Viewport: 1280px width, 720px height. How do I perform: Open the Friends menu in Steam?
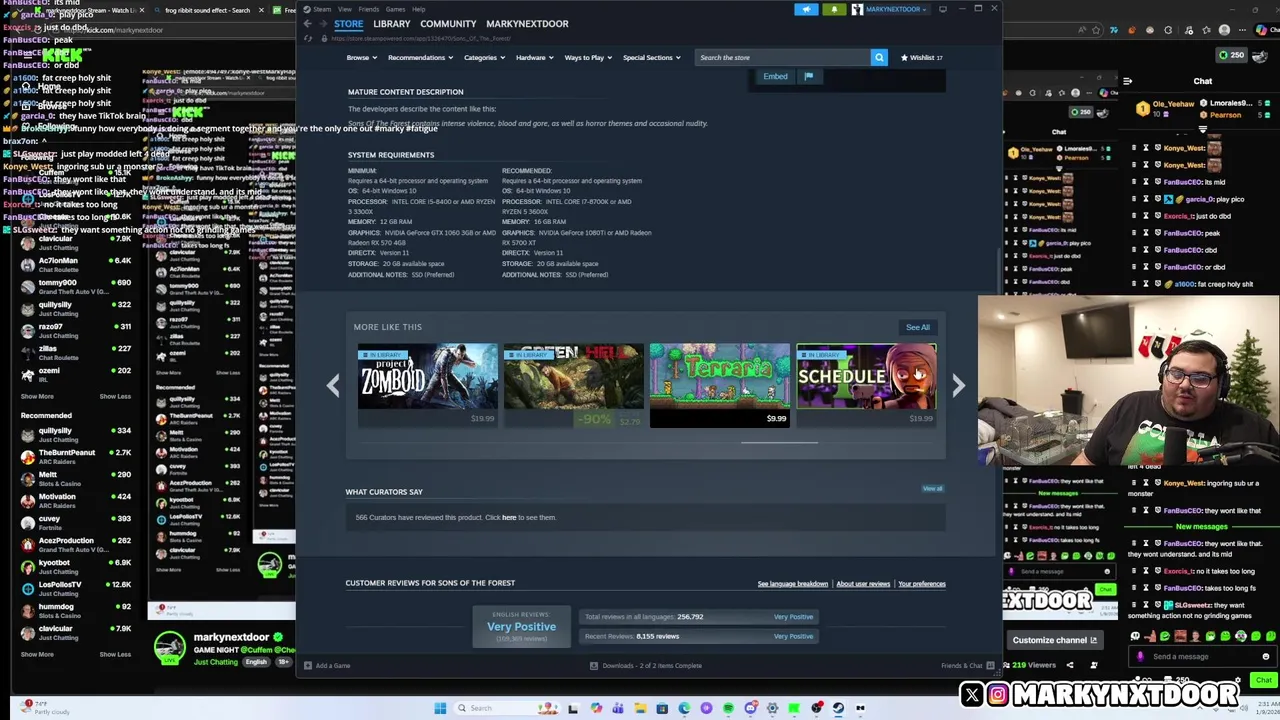coord(369,9)
